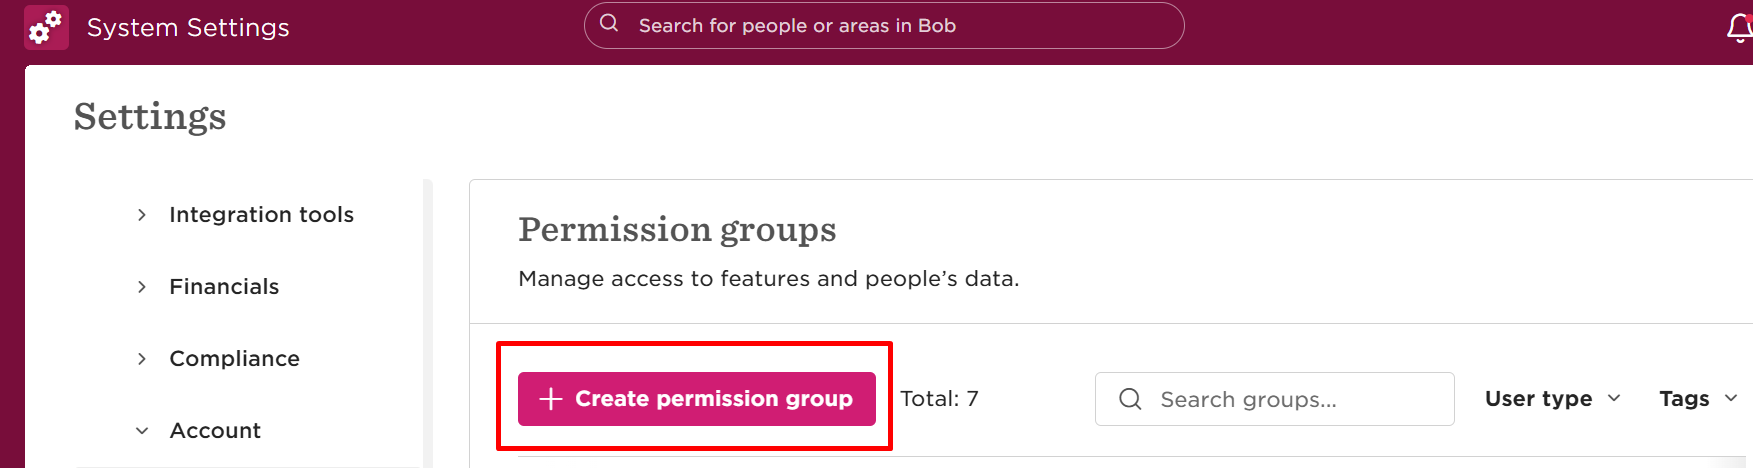The width and height of the screenshot is (1753, 468).
Task: Open the User type filter dropdown
Action: (1552, 399)
